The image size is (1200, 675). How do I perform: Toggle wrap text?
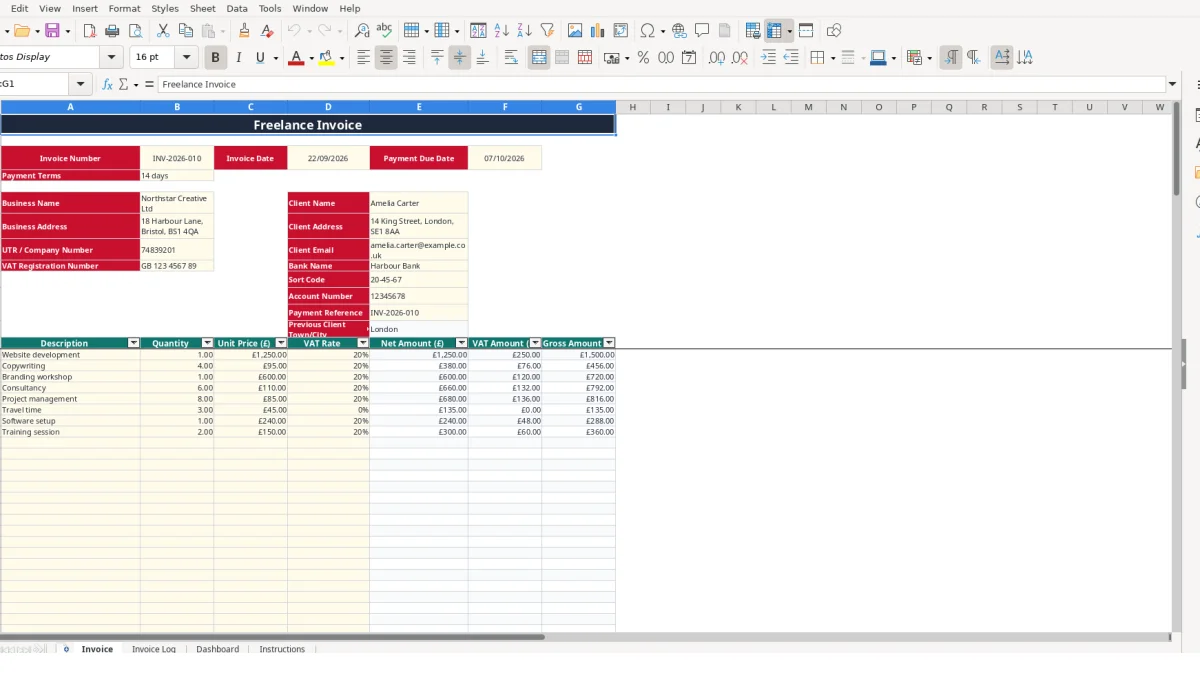(511, 58)
